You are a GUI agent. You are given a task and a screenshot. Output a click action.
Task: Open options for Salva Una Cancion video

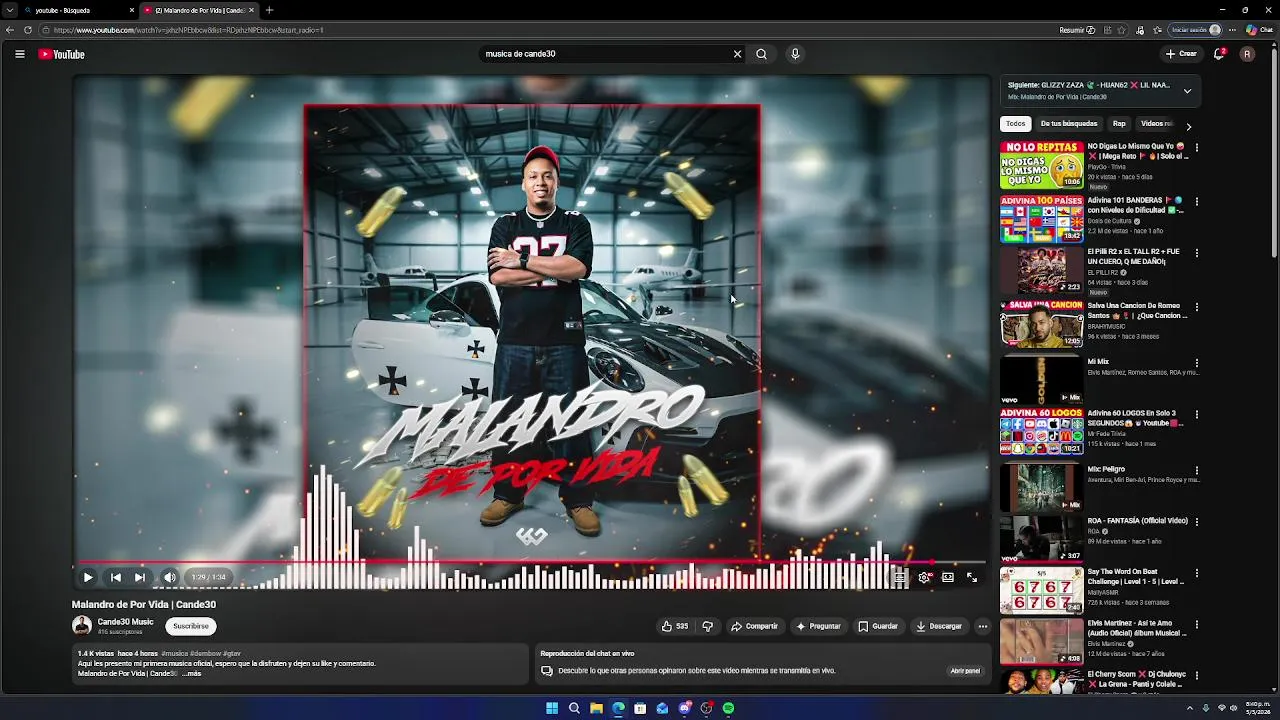(1196, 308)
